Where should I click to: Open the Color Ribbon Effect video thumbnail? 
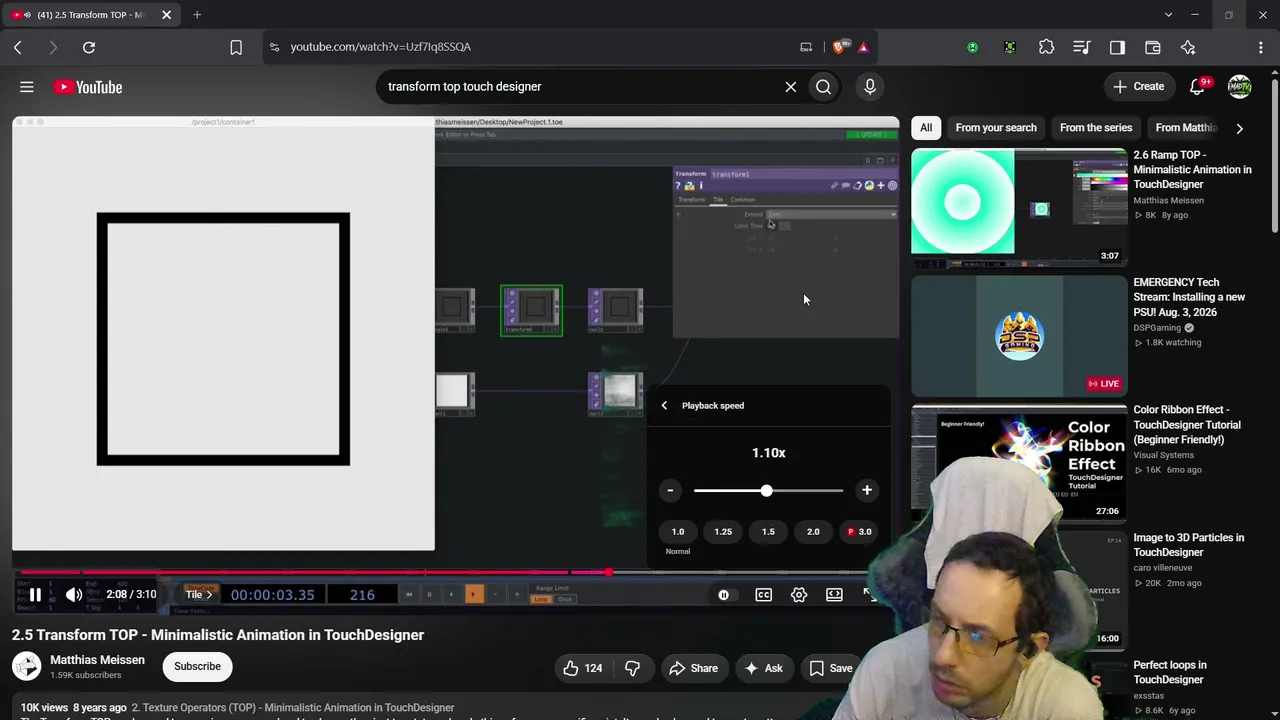tap(1019, 463)
